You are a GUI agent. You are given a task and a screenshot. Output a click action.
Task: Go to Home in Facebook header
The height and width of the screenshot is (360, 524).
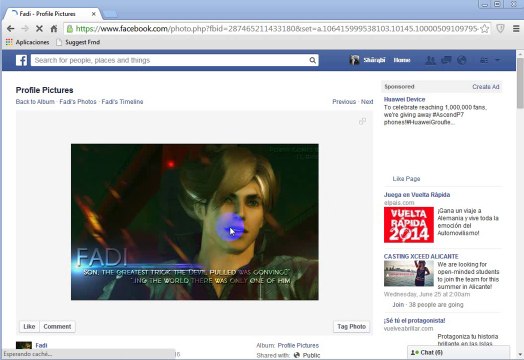tap(402, 60)
